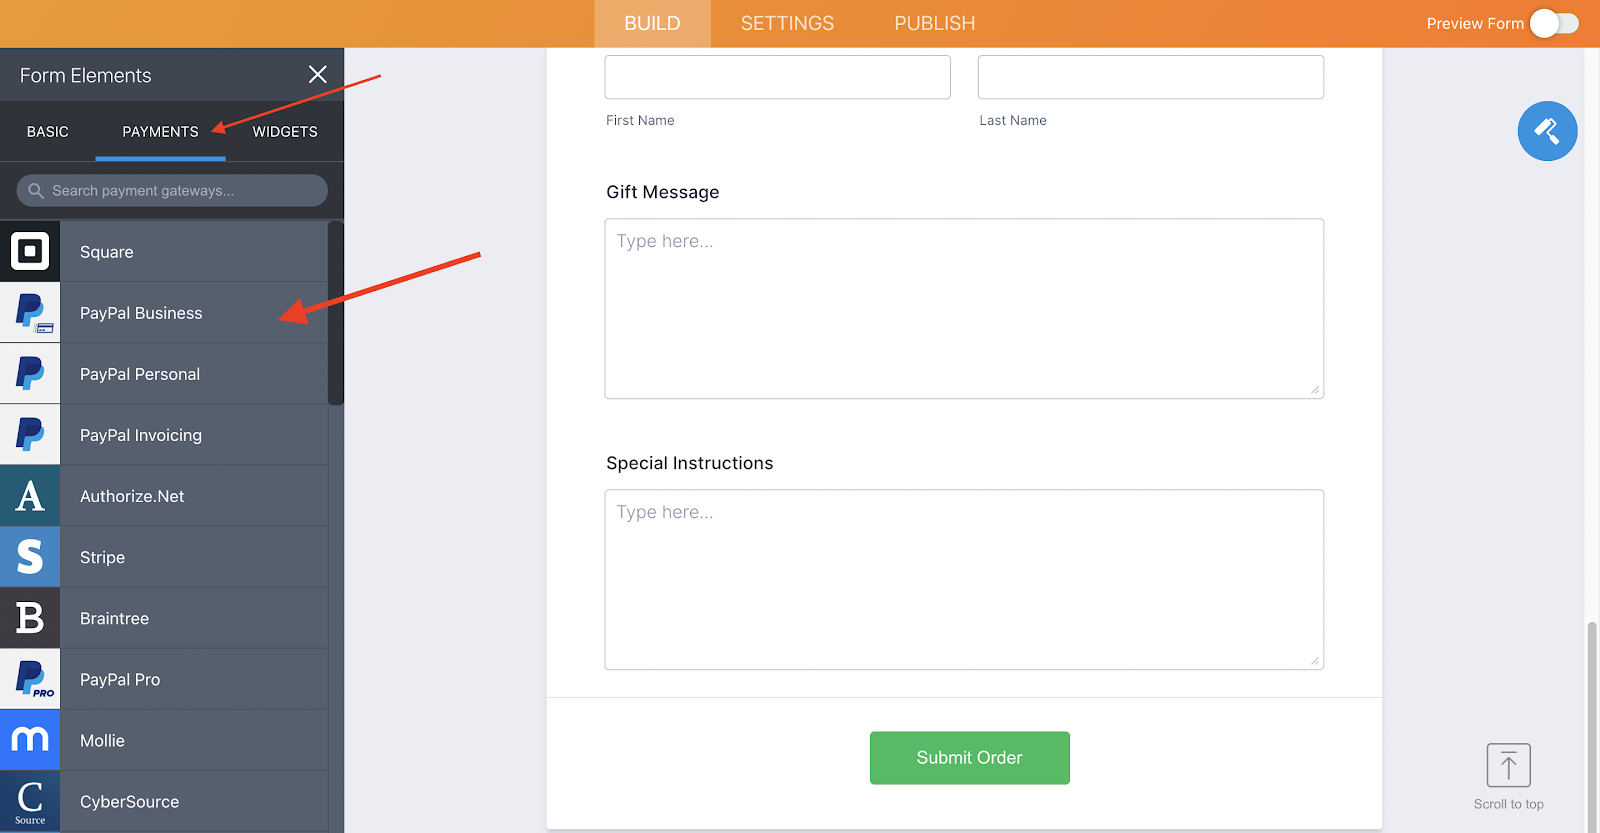Toggle the Preview Form switch

pyautogui.click(x=1554, y=23)
